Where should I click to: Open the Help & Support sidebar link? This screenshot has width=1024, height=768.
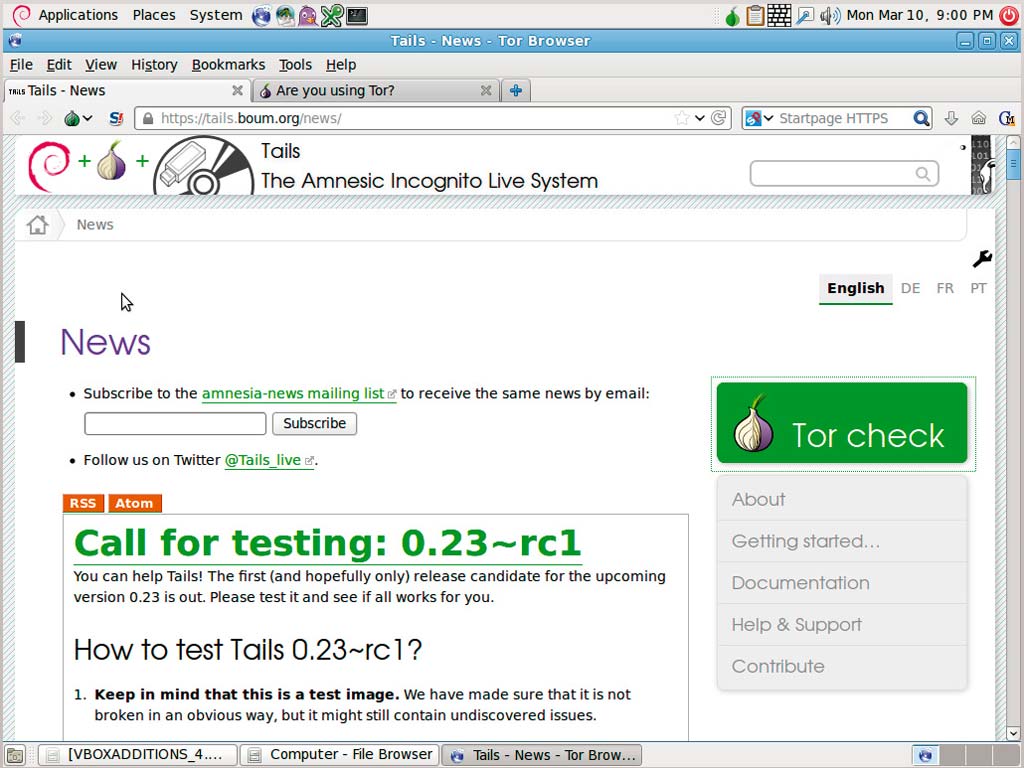point(796,625)
